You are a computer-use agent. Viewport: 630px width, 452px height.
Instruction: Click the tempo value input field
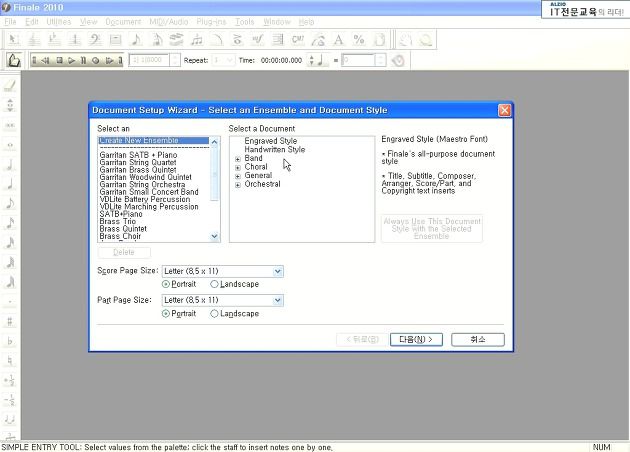358,60
